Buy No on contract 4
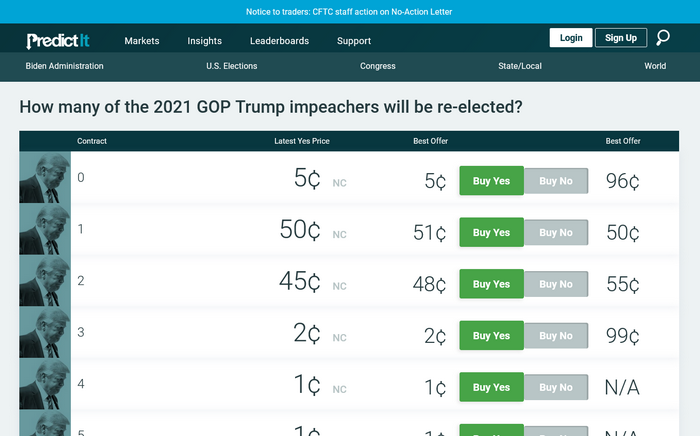 click(556, 387)
